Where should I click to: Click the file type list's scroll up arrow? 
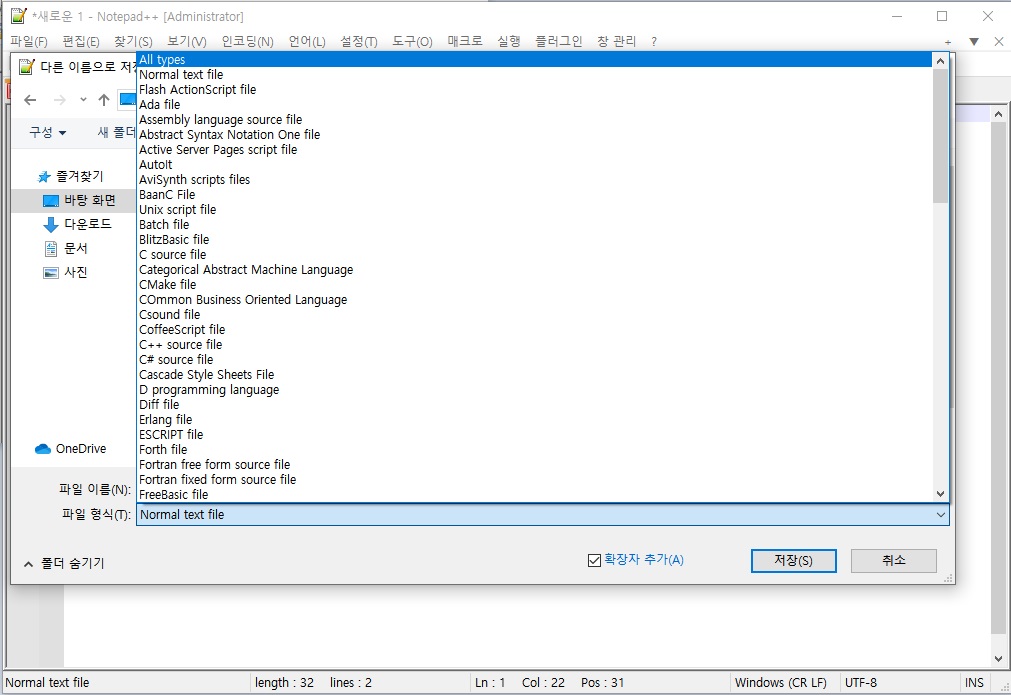tap(940, 61)
